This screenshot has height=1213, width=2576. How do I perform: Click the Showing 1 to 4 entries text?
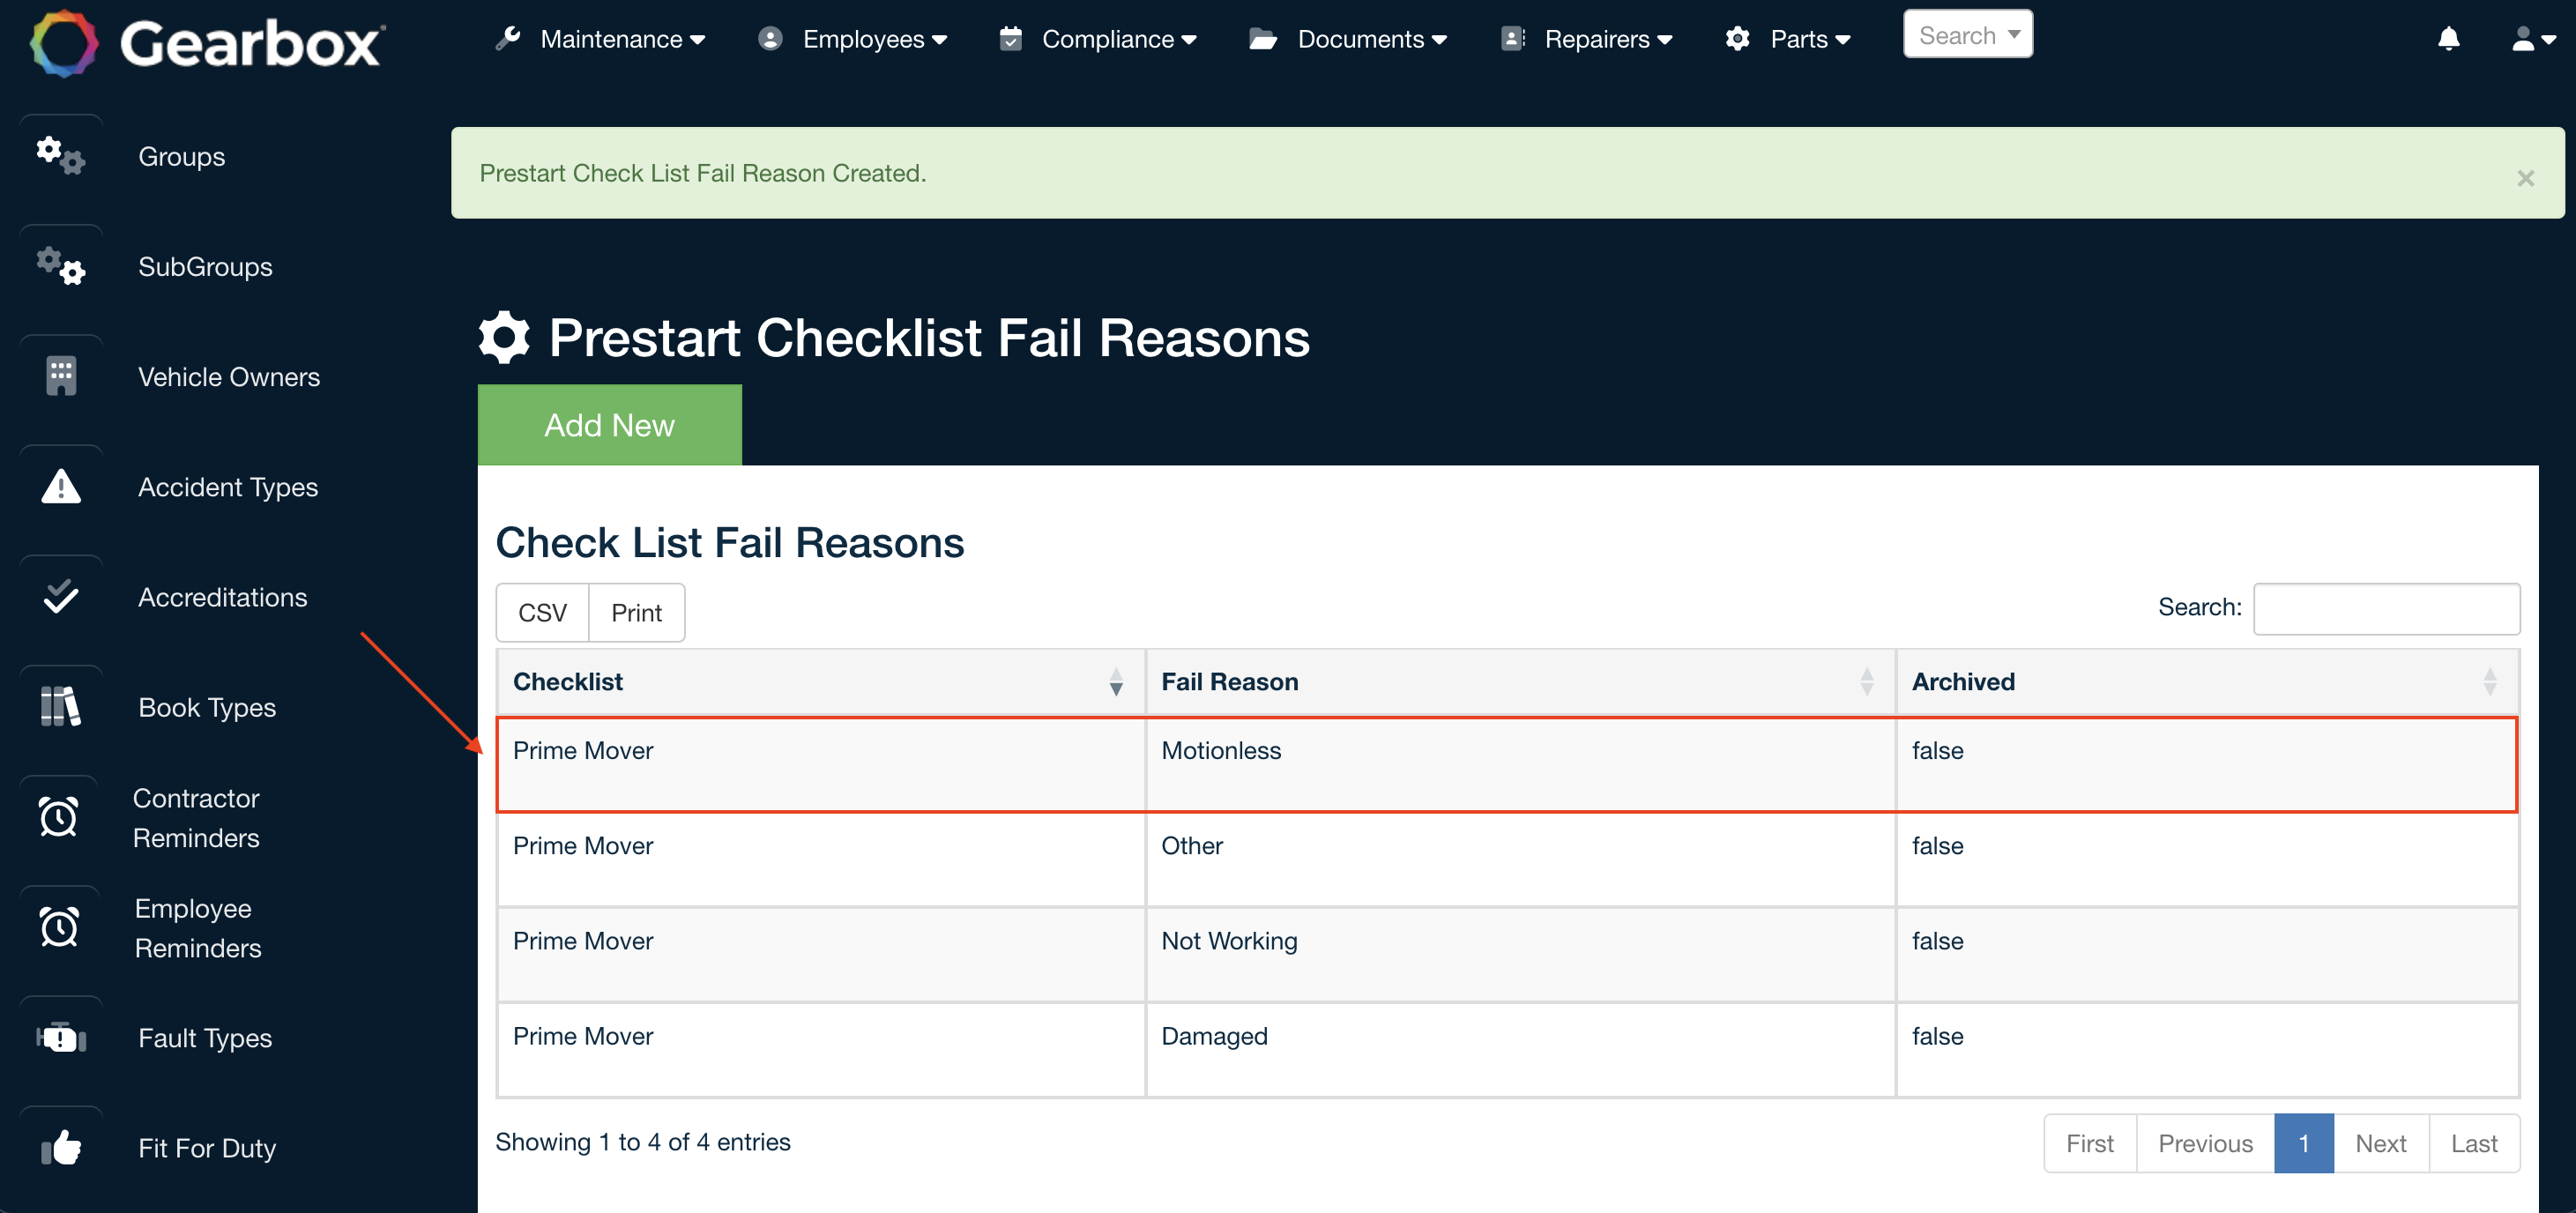click(643, 1142)
